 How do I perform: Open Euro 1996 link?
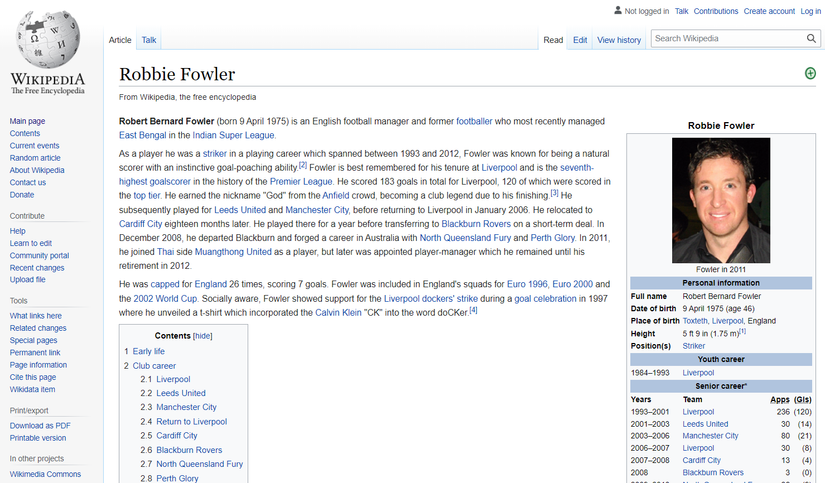[x=527, y=284]
